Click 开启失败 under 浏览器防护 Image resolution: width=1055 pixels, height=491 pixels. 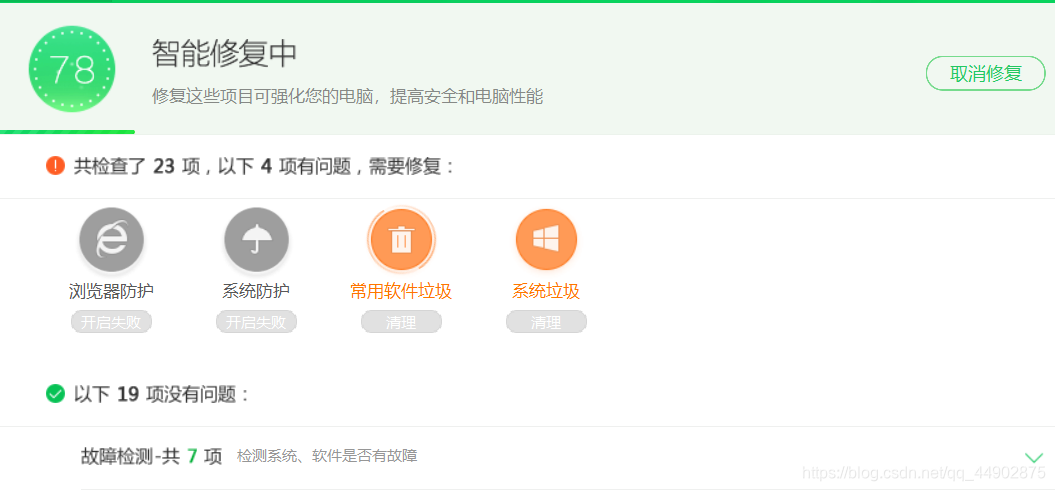click(x=112, y=322)
